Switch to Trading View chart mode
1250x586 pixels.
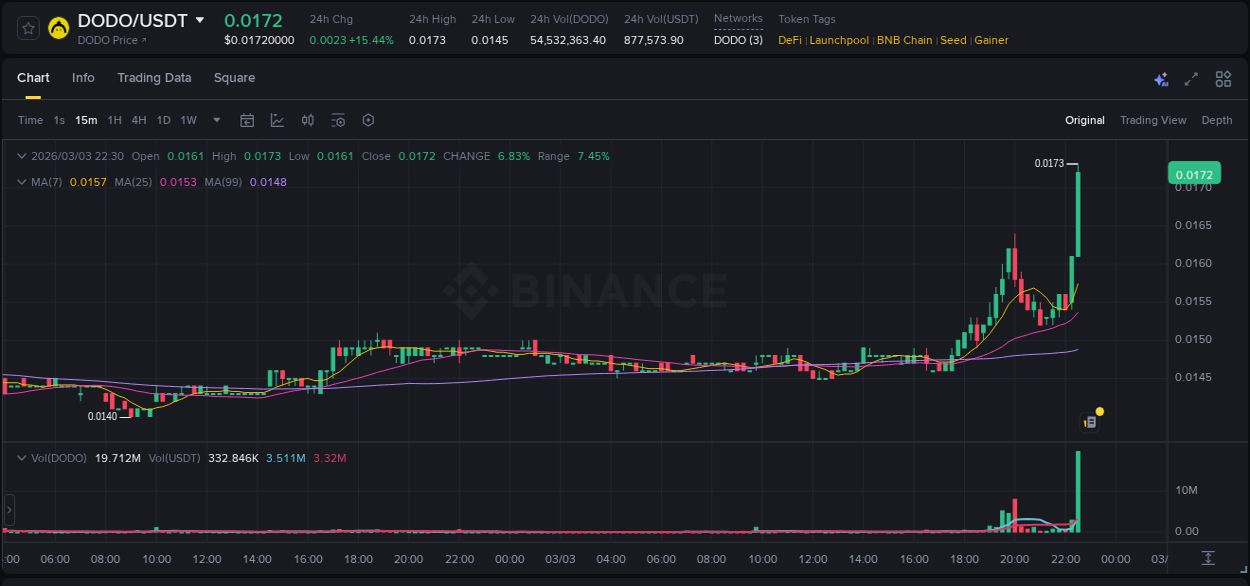point(1153,120)
